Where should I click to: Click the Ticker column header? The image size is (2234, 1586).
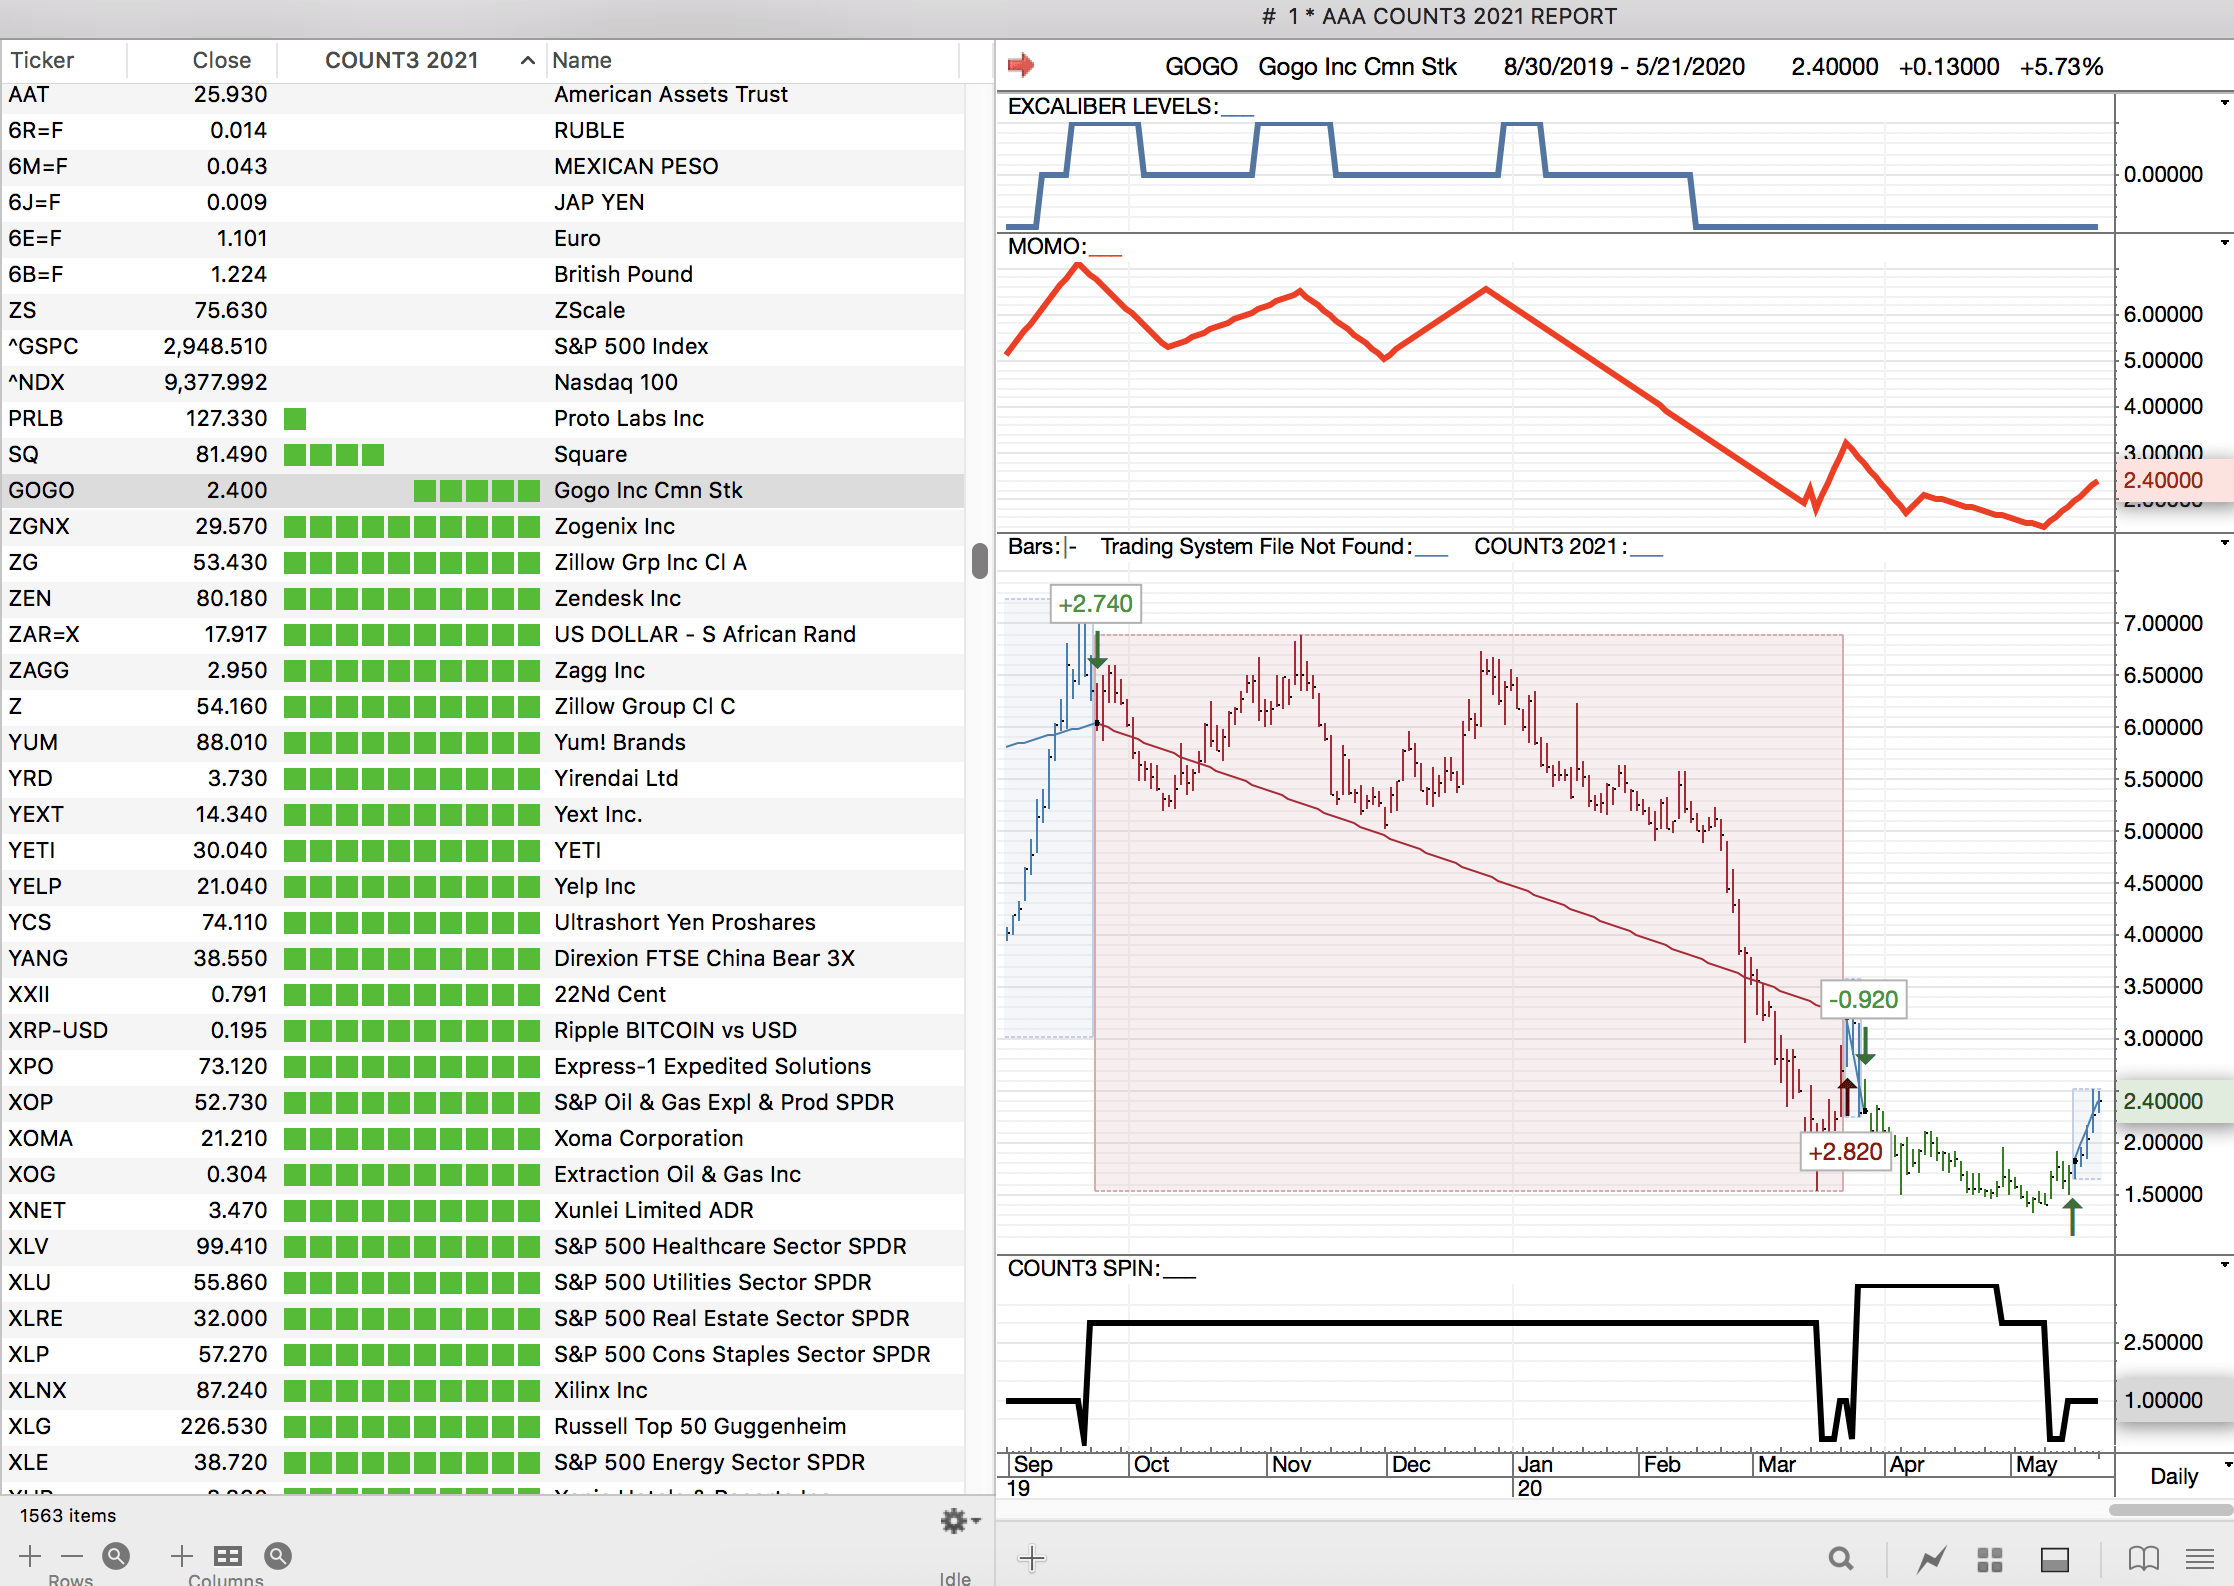click(x=42, y=60)
